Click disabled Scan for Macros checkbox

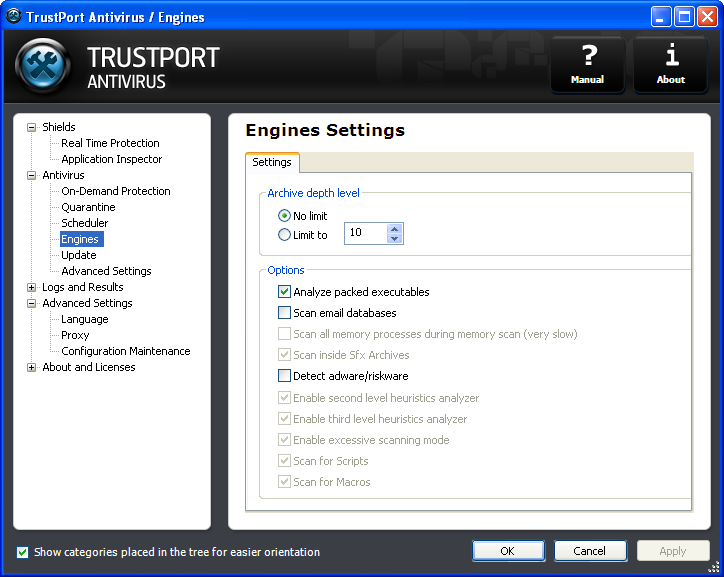coord(284,482)
